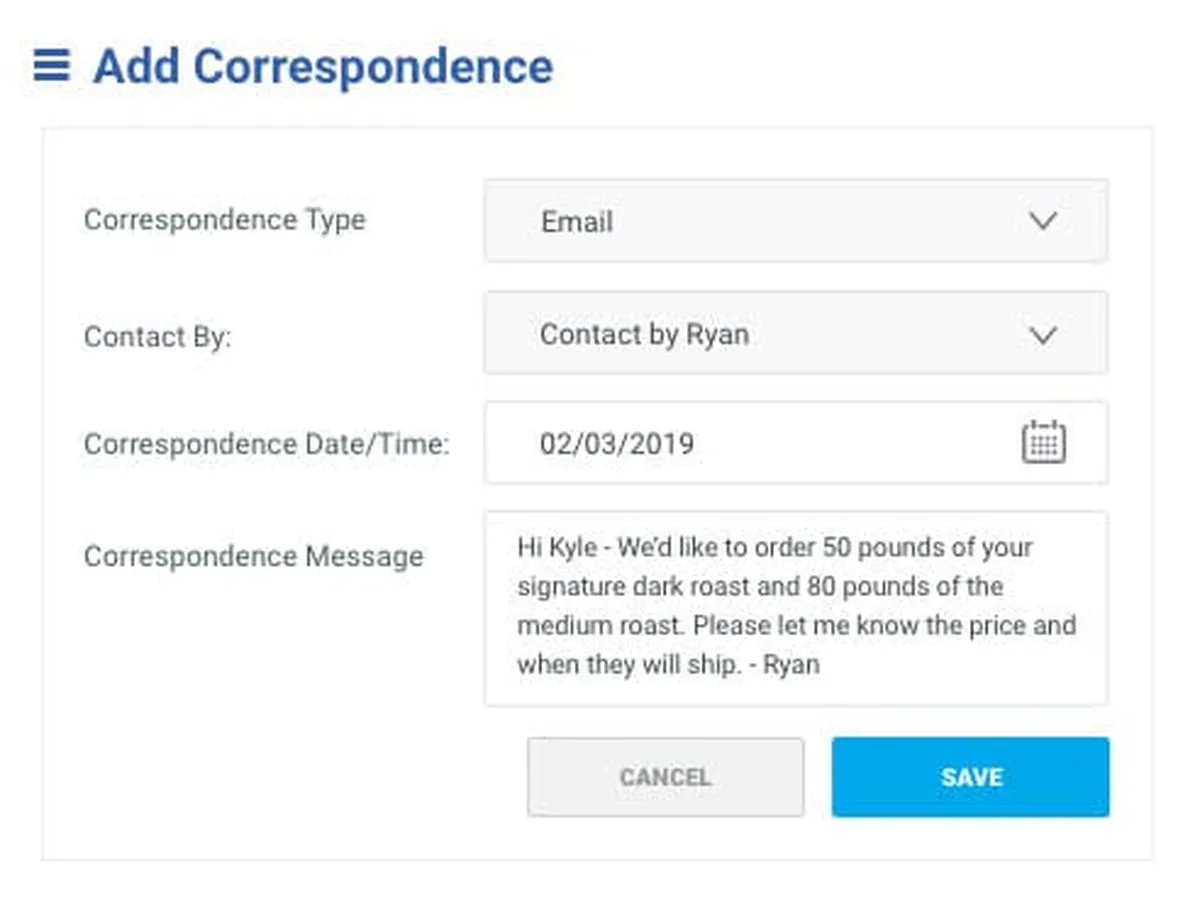Open the calendar date picker icon
1200x898 pixels.
click(1043, 442)
